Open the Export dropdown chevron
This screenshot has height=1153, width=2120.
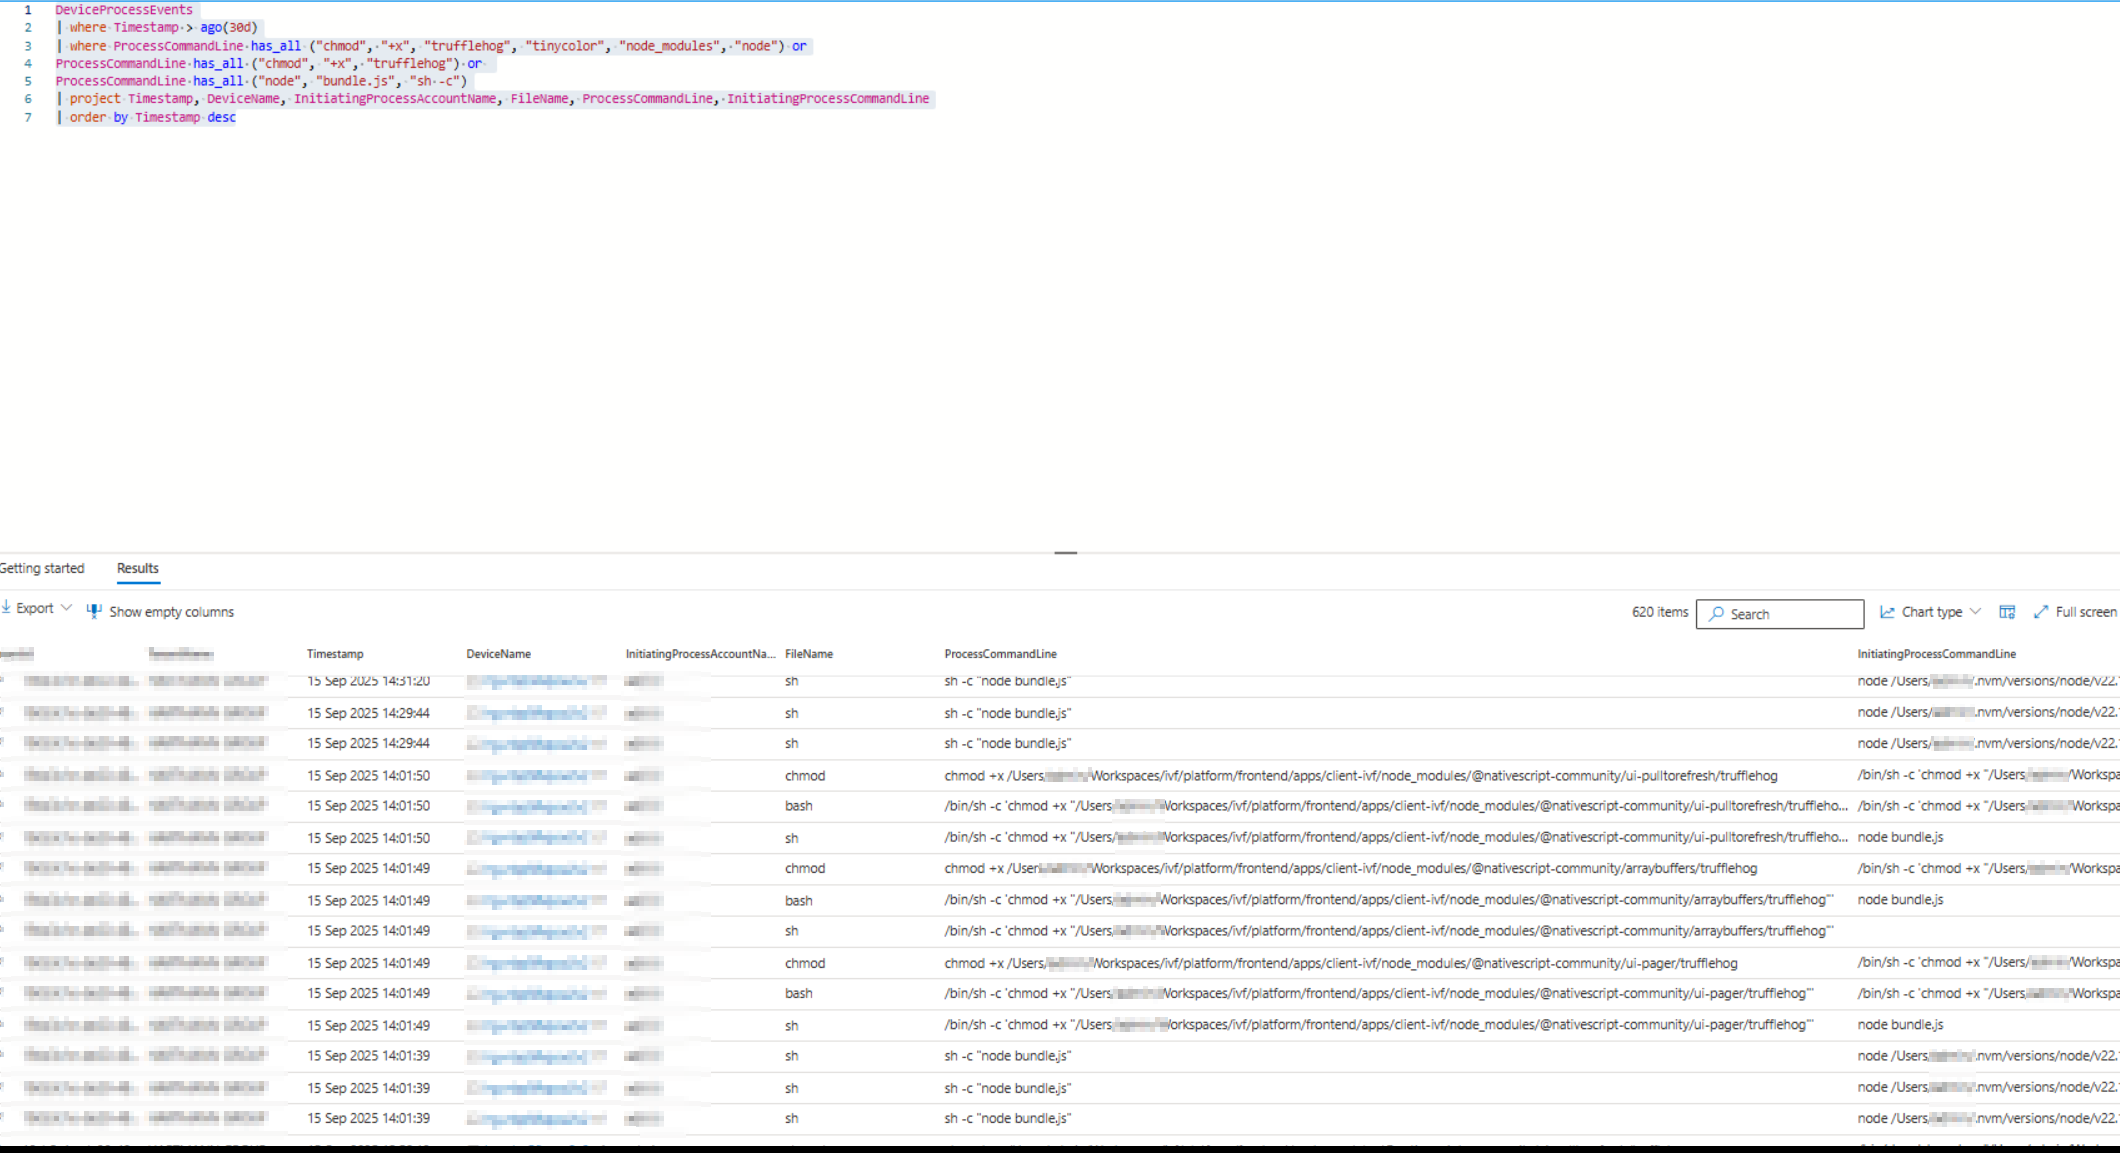tap(66, 608)
